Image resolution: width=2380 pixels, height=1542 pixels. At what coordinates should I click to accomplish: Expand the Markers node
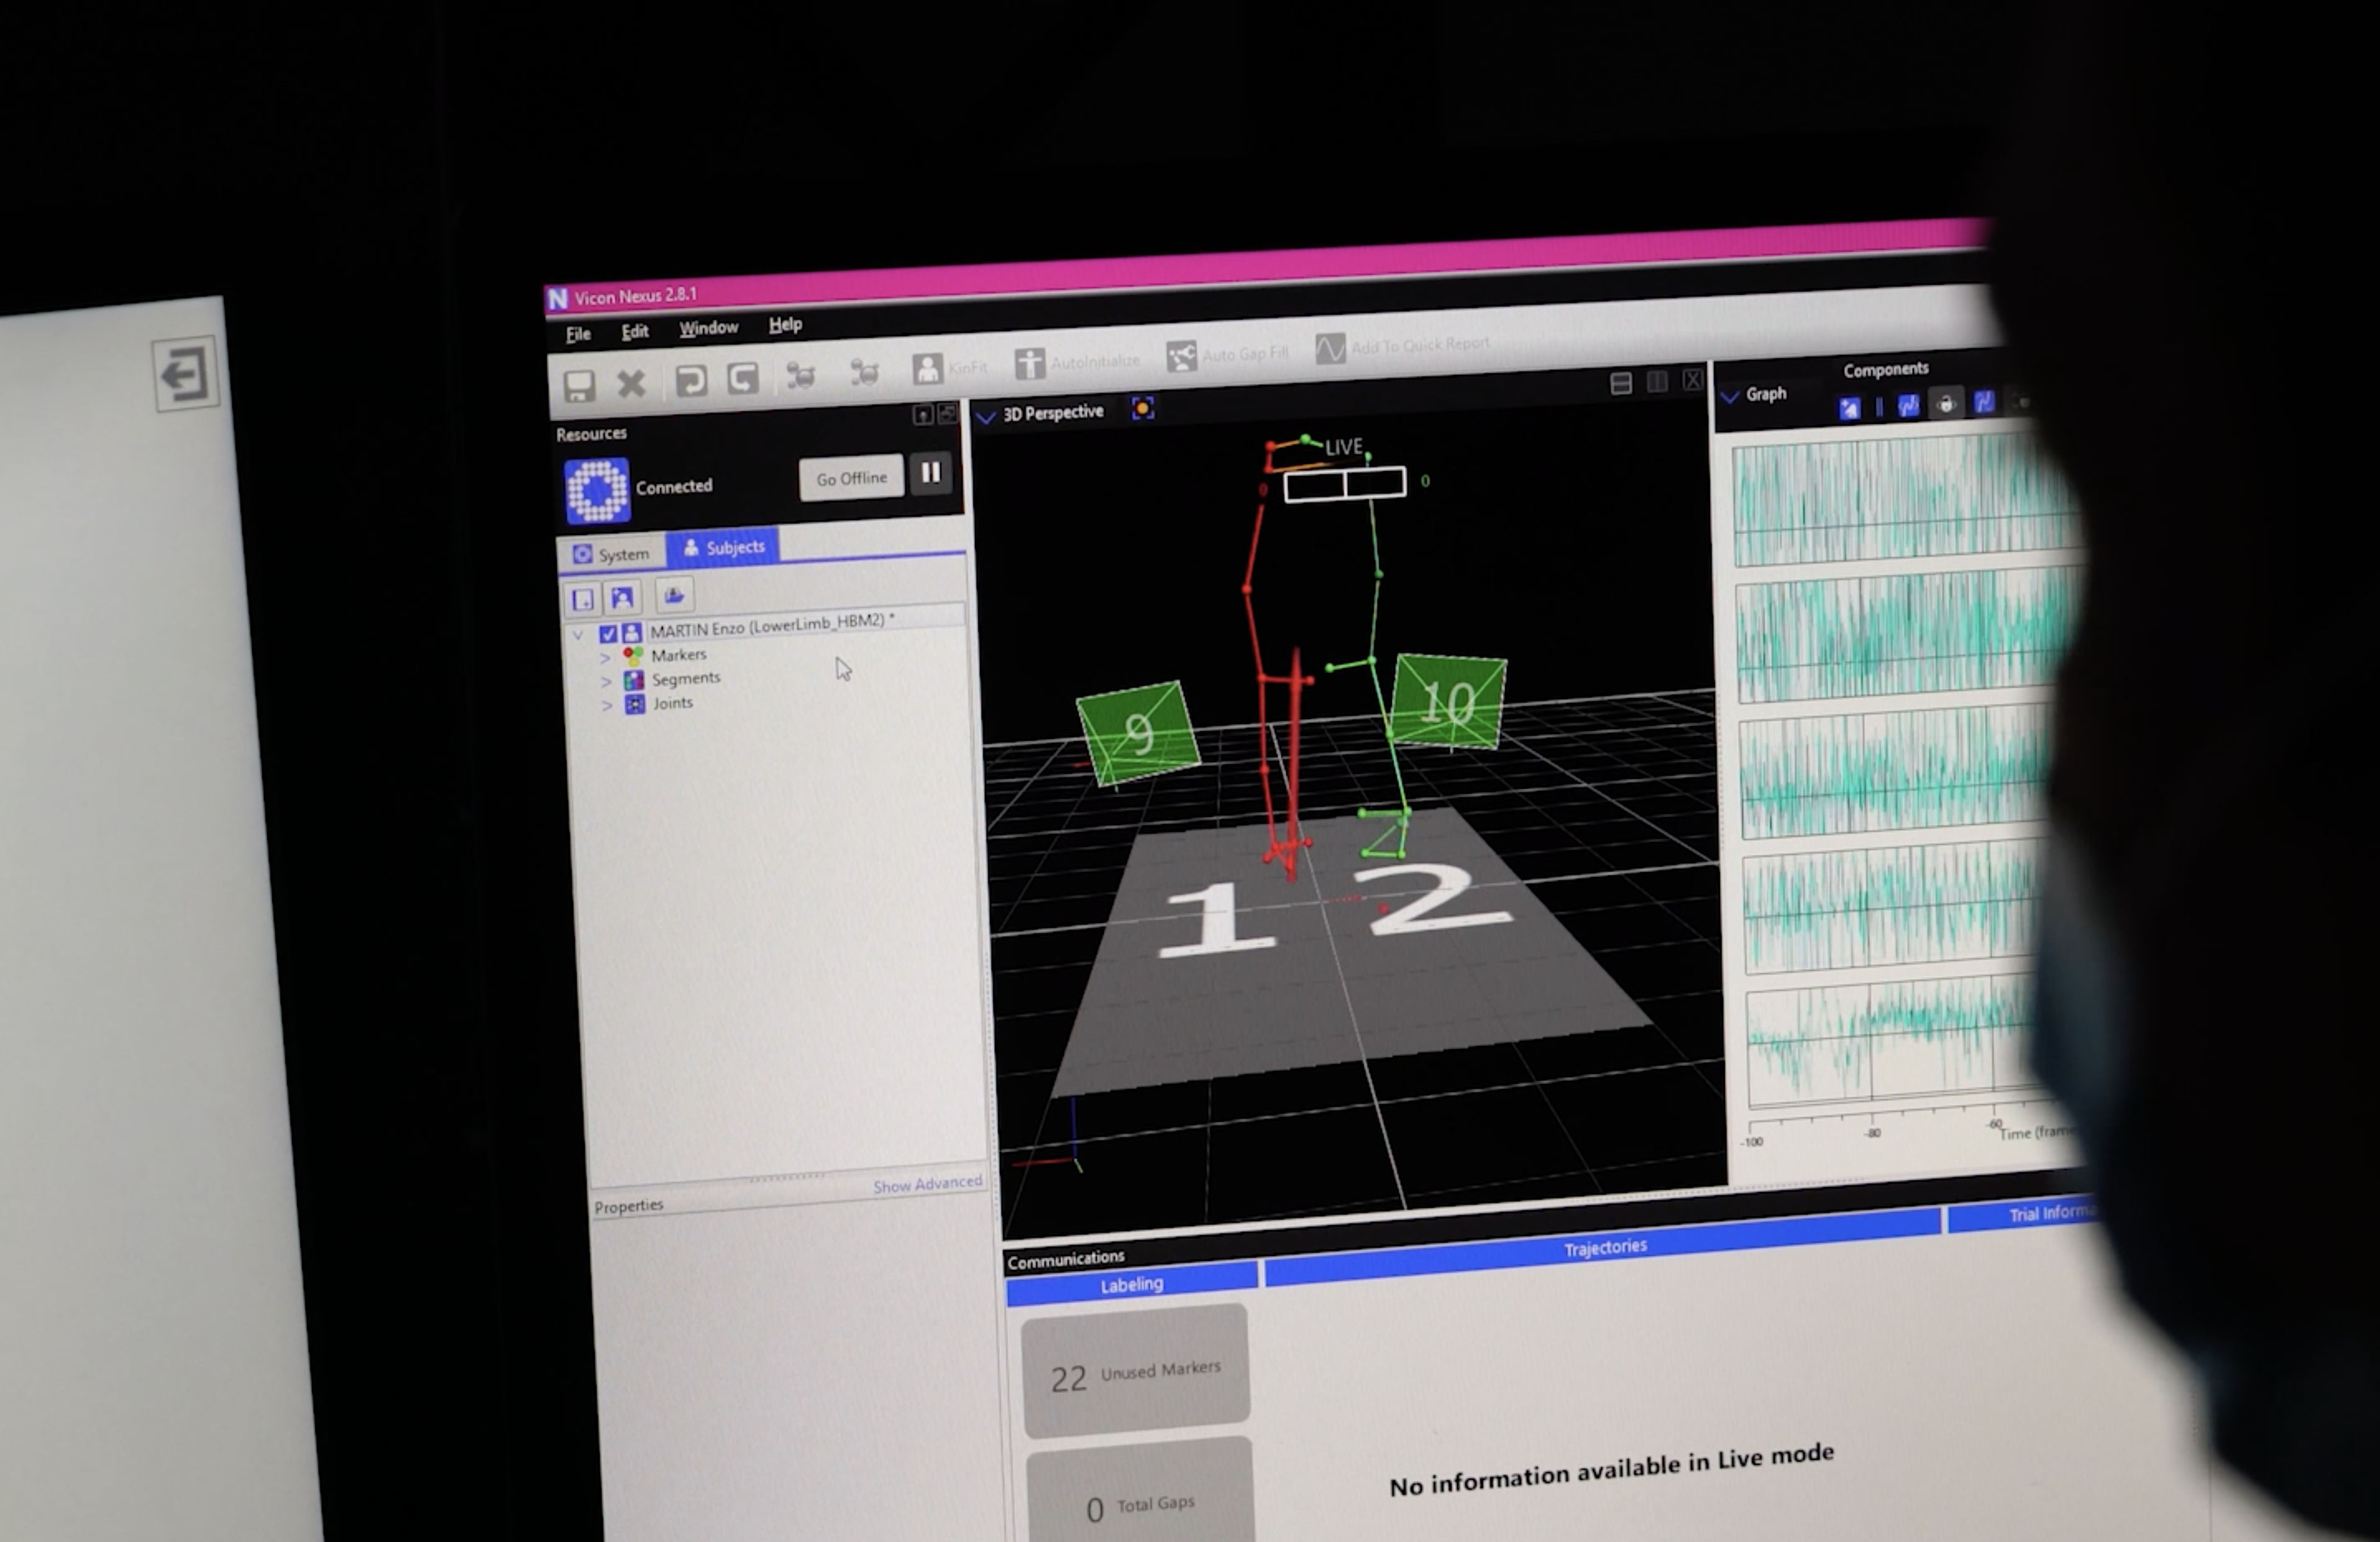click(605, 658)
